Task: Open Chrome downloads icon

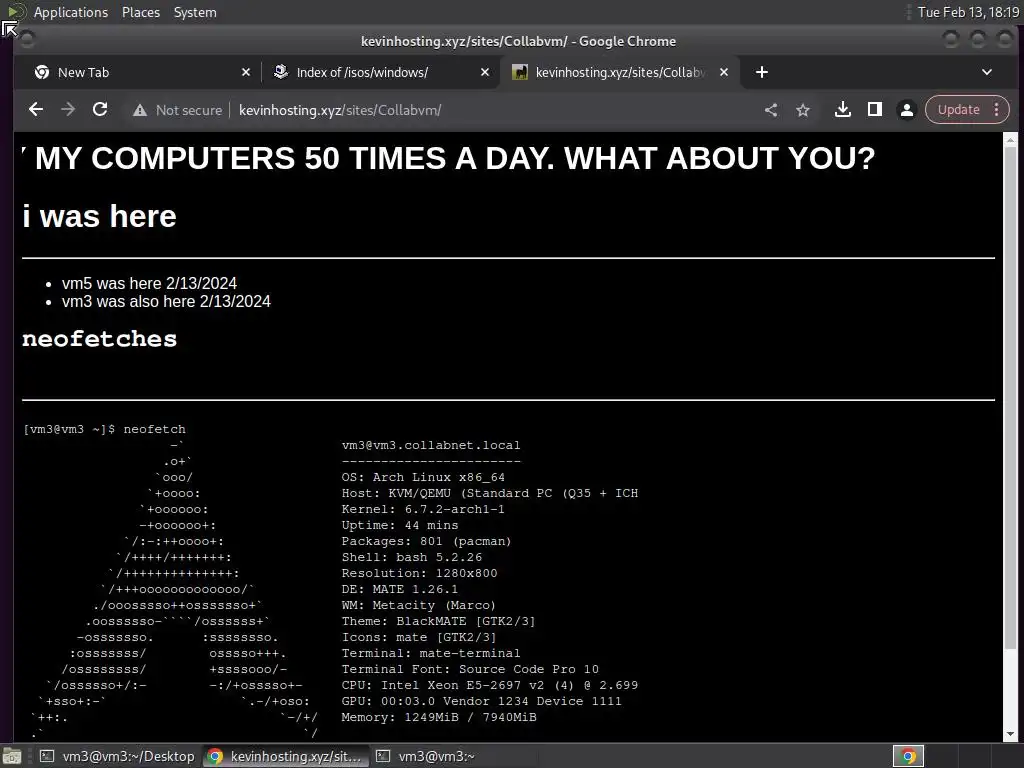Action: tap(842, 110)
